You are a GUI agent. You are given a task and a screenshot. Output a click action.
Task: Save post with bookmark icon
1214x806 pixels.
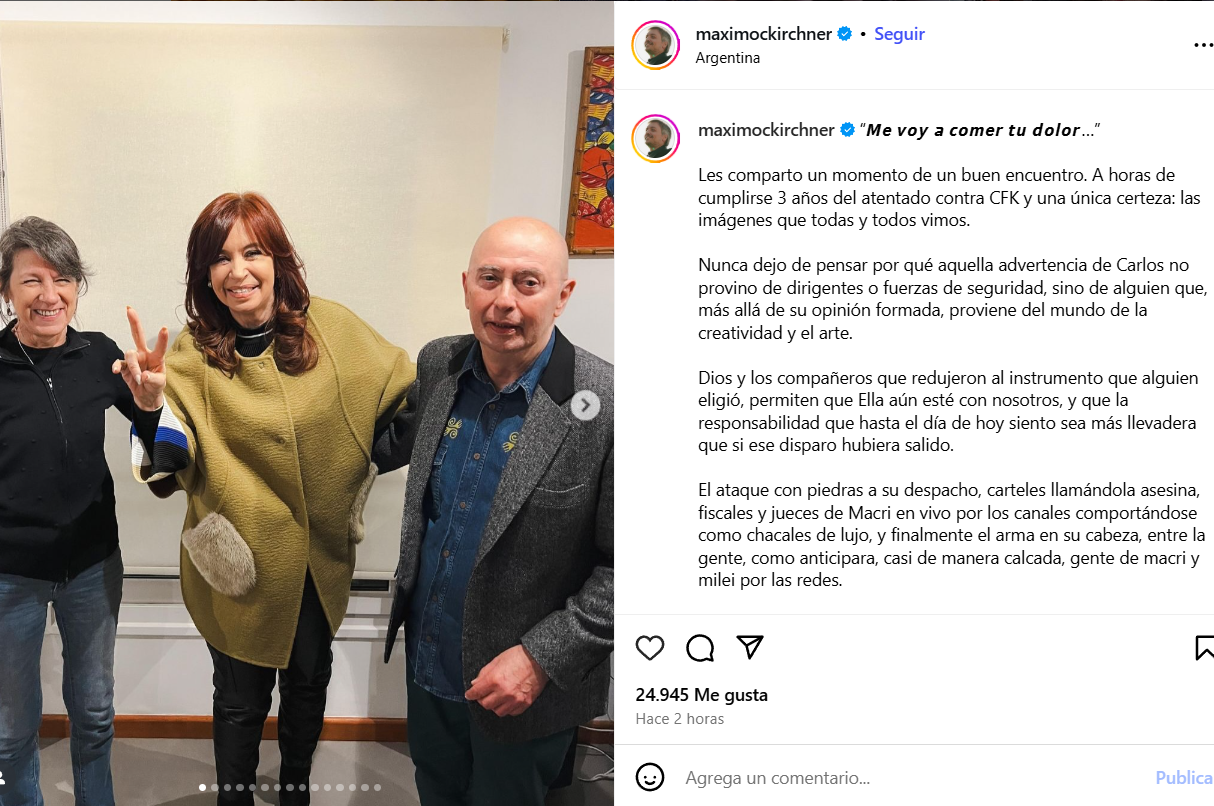(1205, 648)
